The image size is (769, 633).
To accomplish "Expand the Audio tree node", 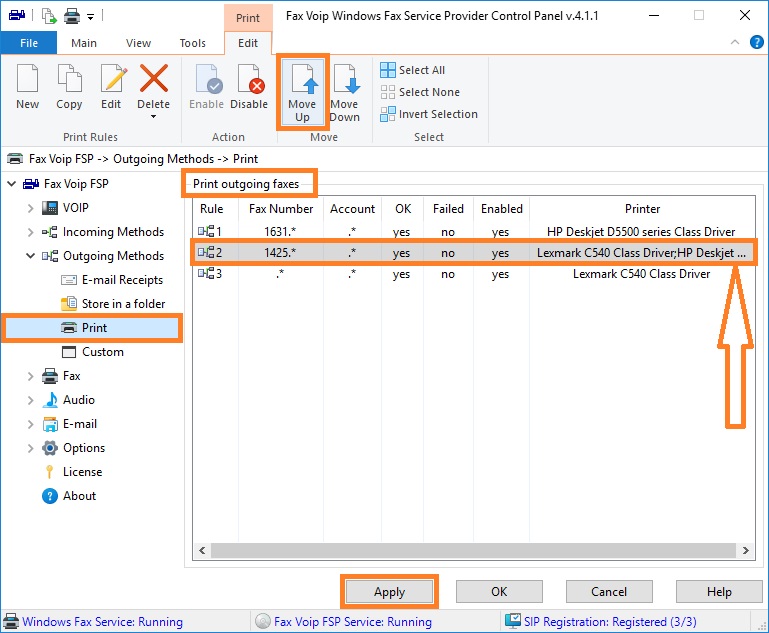I will (30, 400).
